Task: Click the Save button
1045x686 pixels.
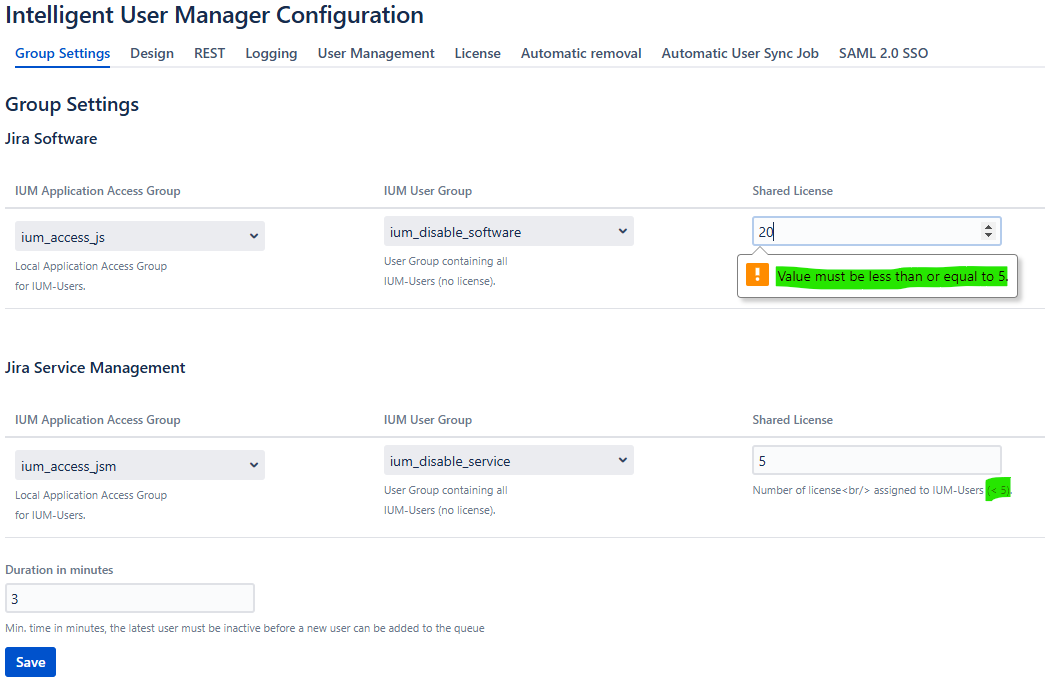Action: 30,662
